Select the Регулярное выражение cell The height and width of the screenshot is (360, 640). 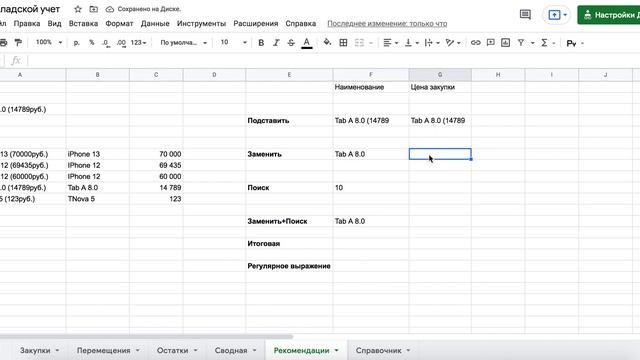[289, 266]
